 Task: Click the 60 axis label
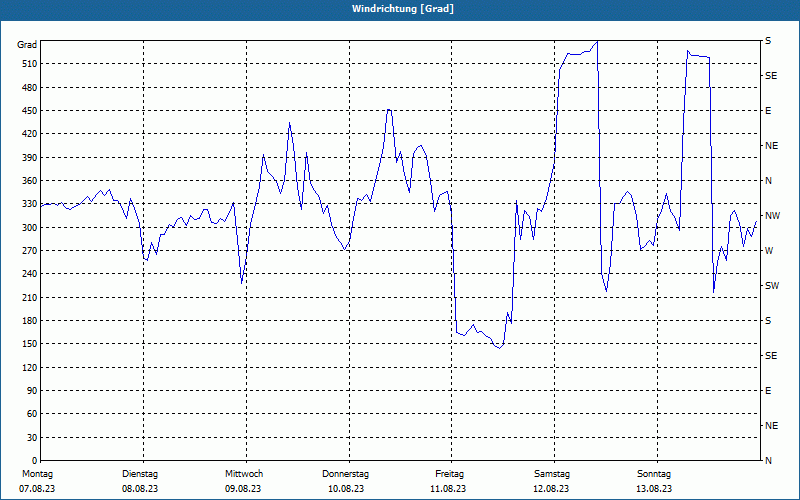click(x=32, y=414)
